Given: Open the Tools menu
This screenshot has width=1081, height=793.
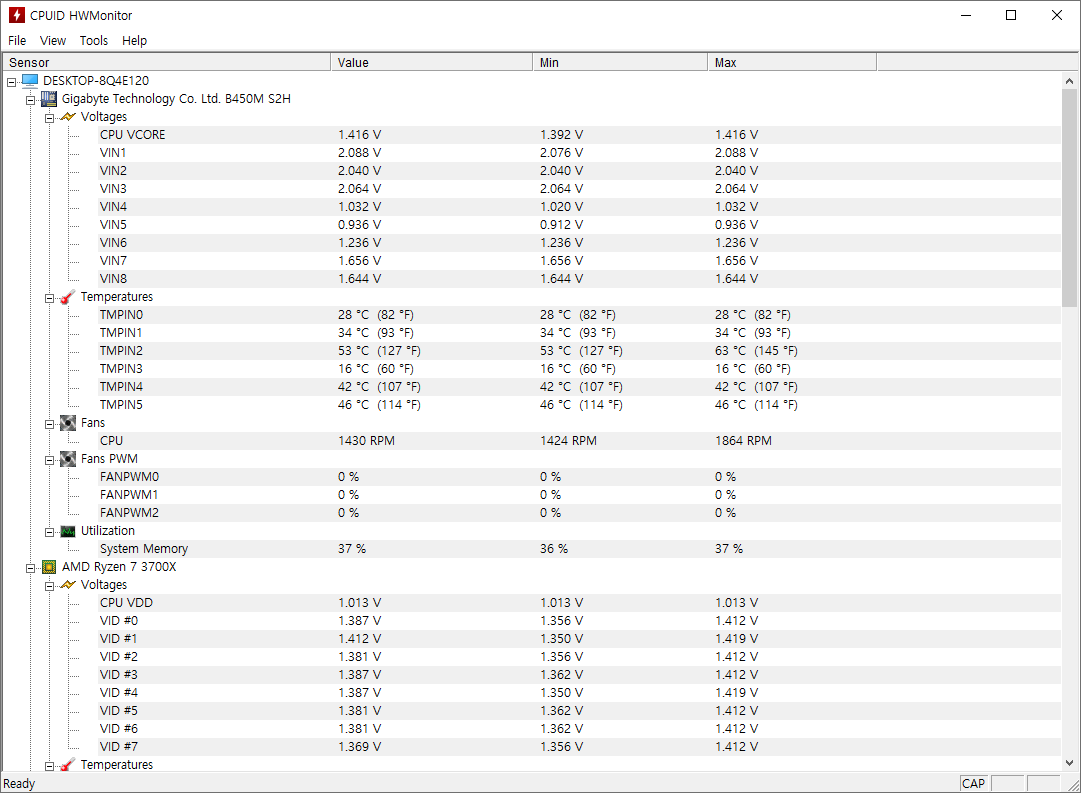Looking at the screenshot, I should click(x=94, y=41).
